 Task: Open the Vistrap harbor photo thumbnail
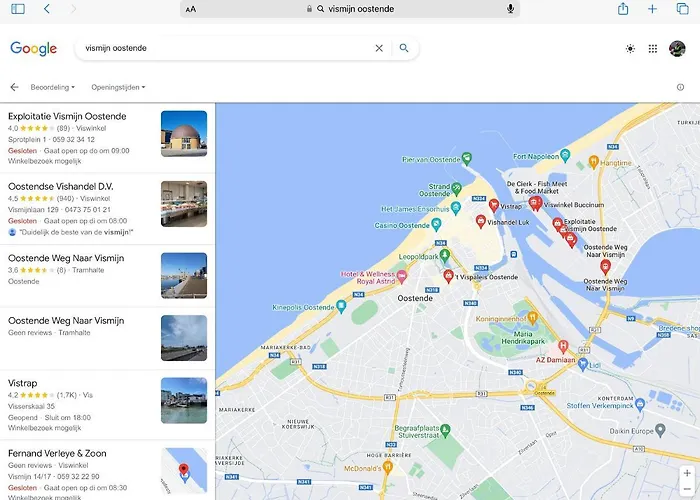click(x=184, y=400)
